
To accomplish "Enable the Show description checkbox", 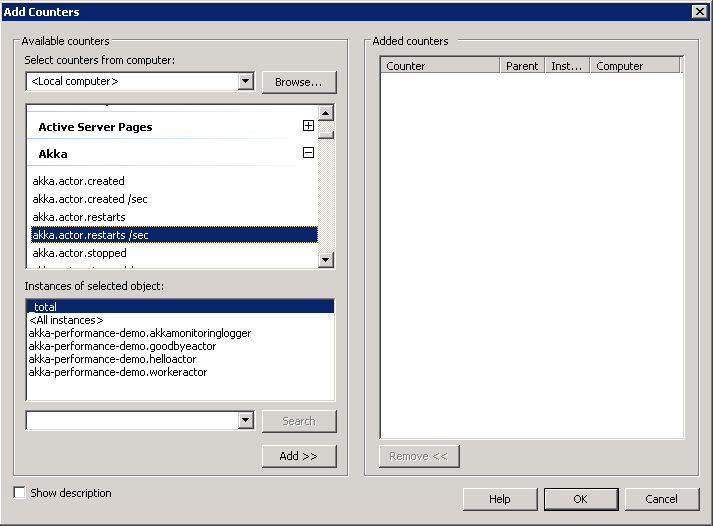I will click(20, 493).
